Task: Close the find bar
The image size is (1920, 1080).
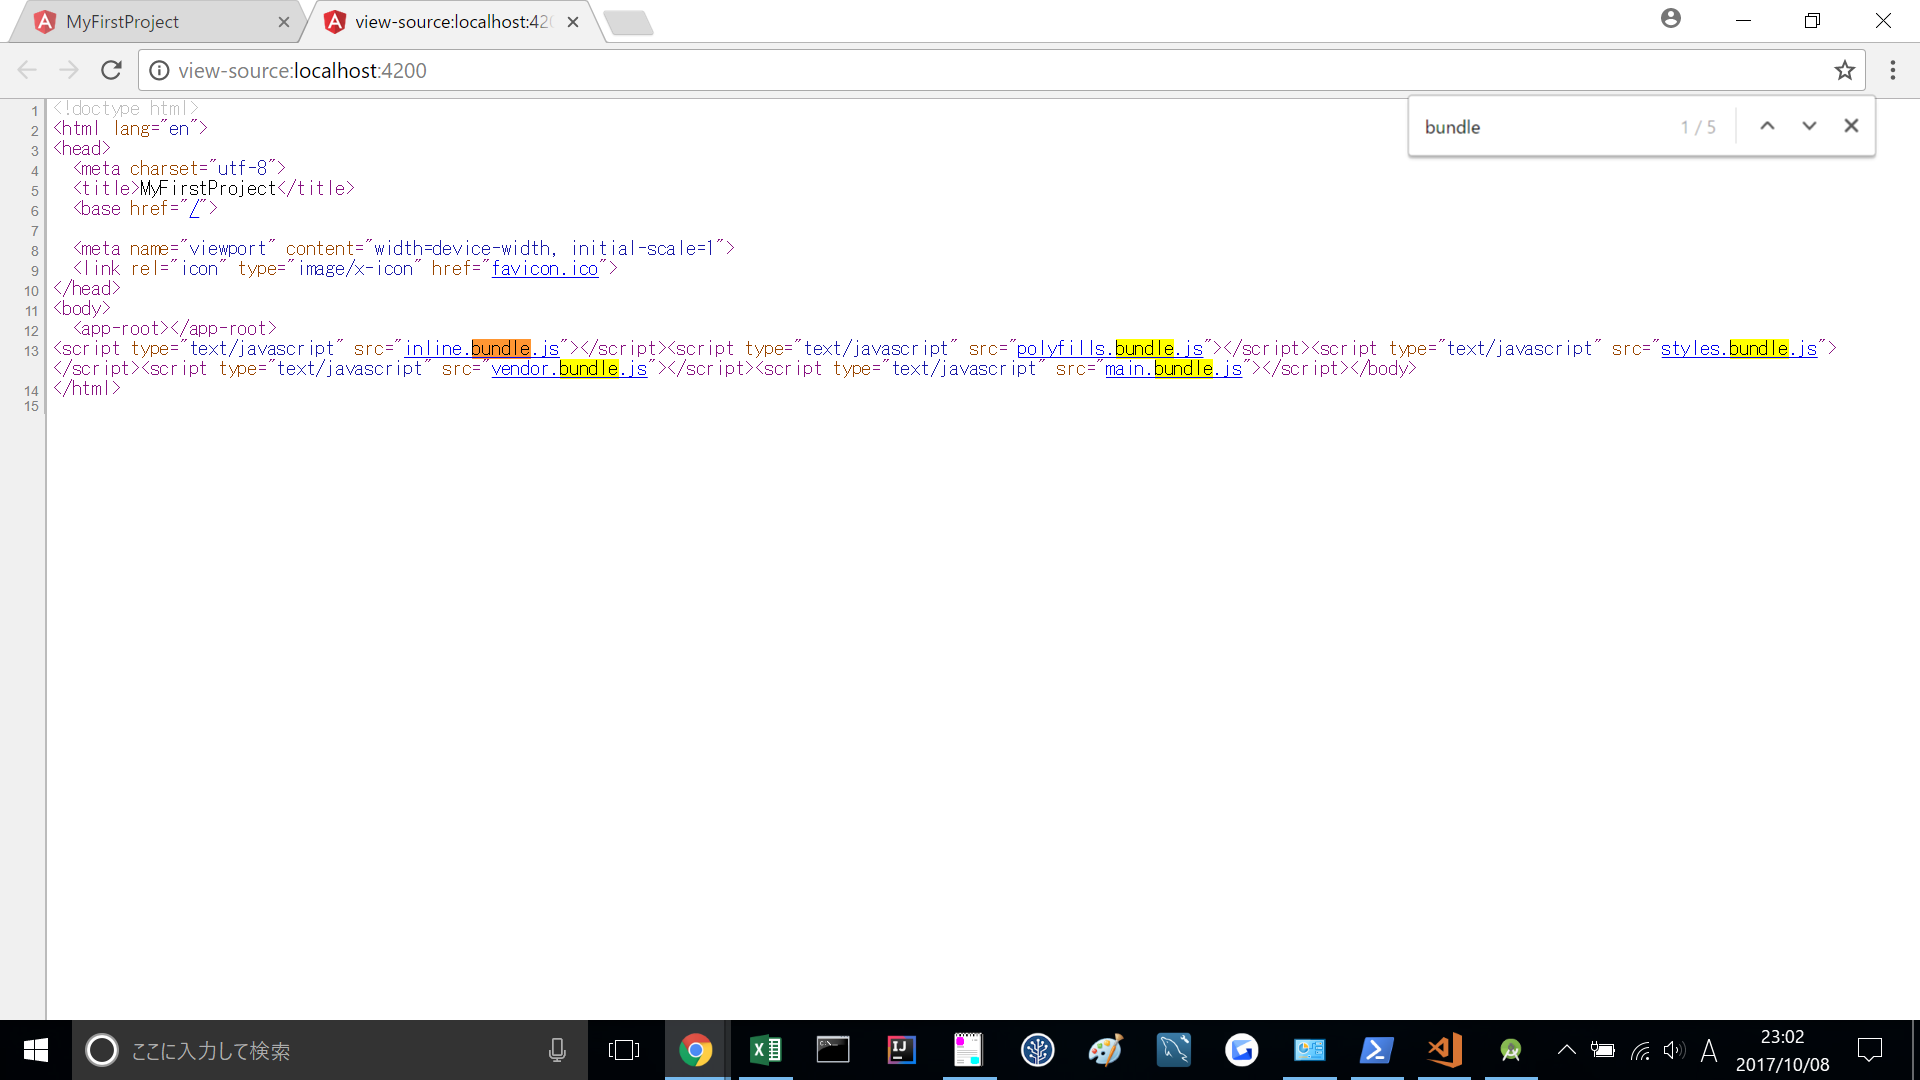Action: pos(1851,126)
